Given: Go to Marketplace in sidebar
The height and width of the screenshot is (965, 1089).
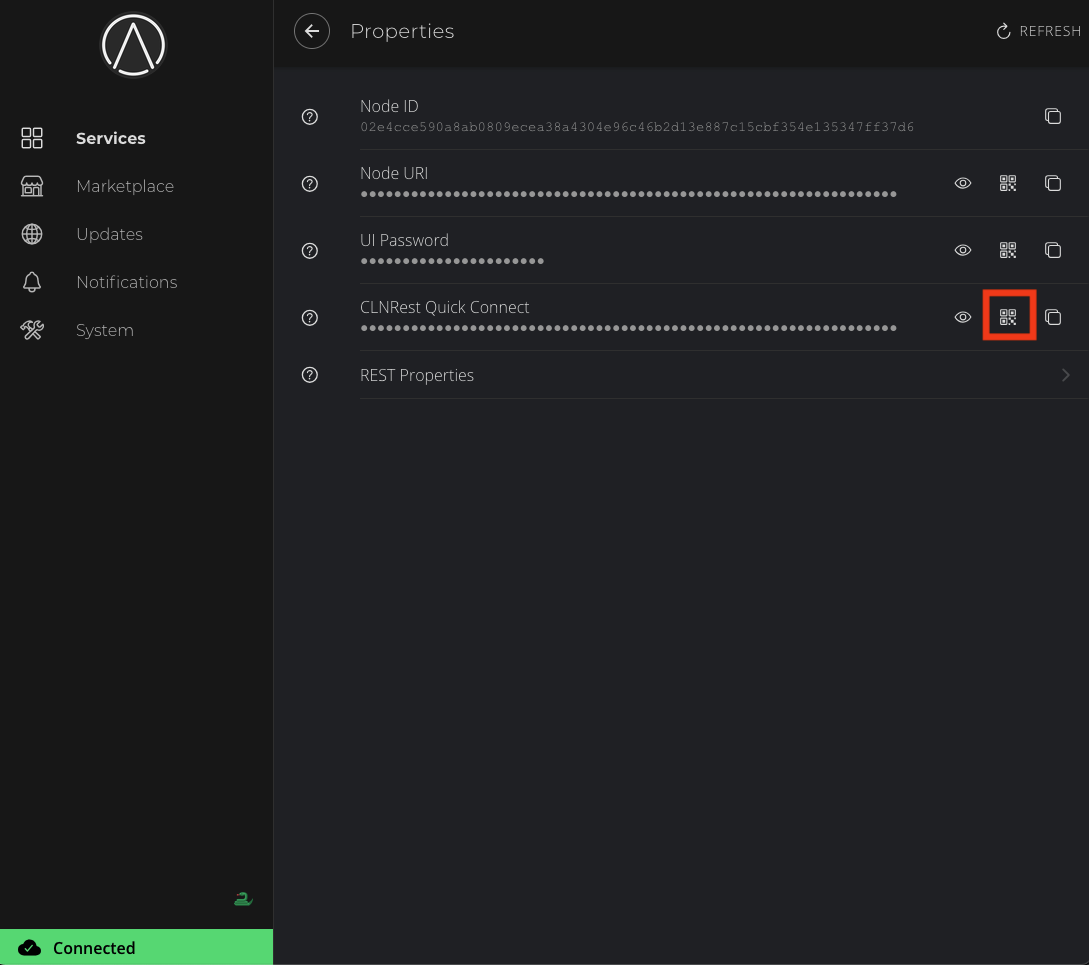Looking at the screenshot, I should [x=124, y=186].
